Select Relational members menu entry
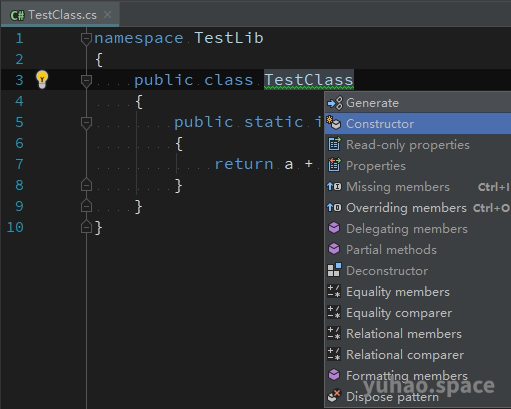The image size is (511, 409). pos(418,334)
